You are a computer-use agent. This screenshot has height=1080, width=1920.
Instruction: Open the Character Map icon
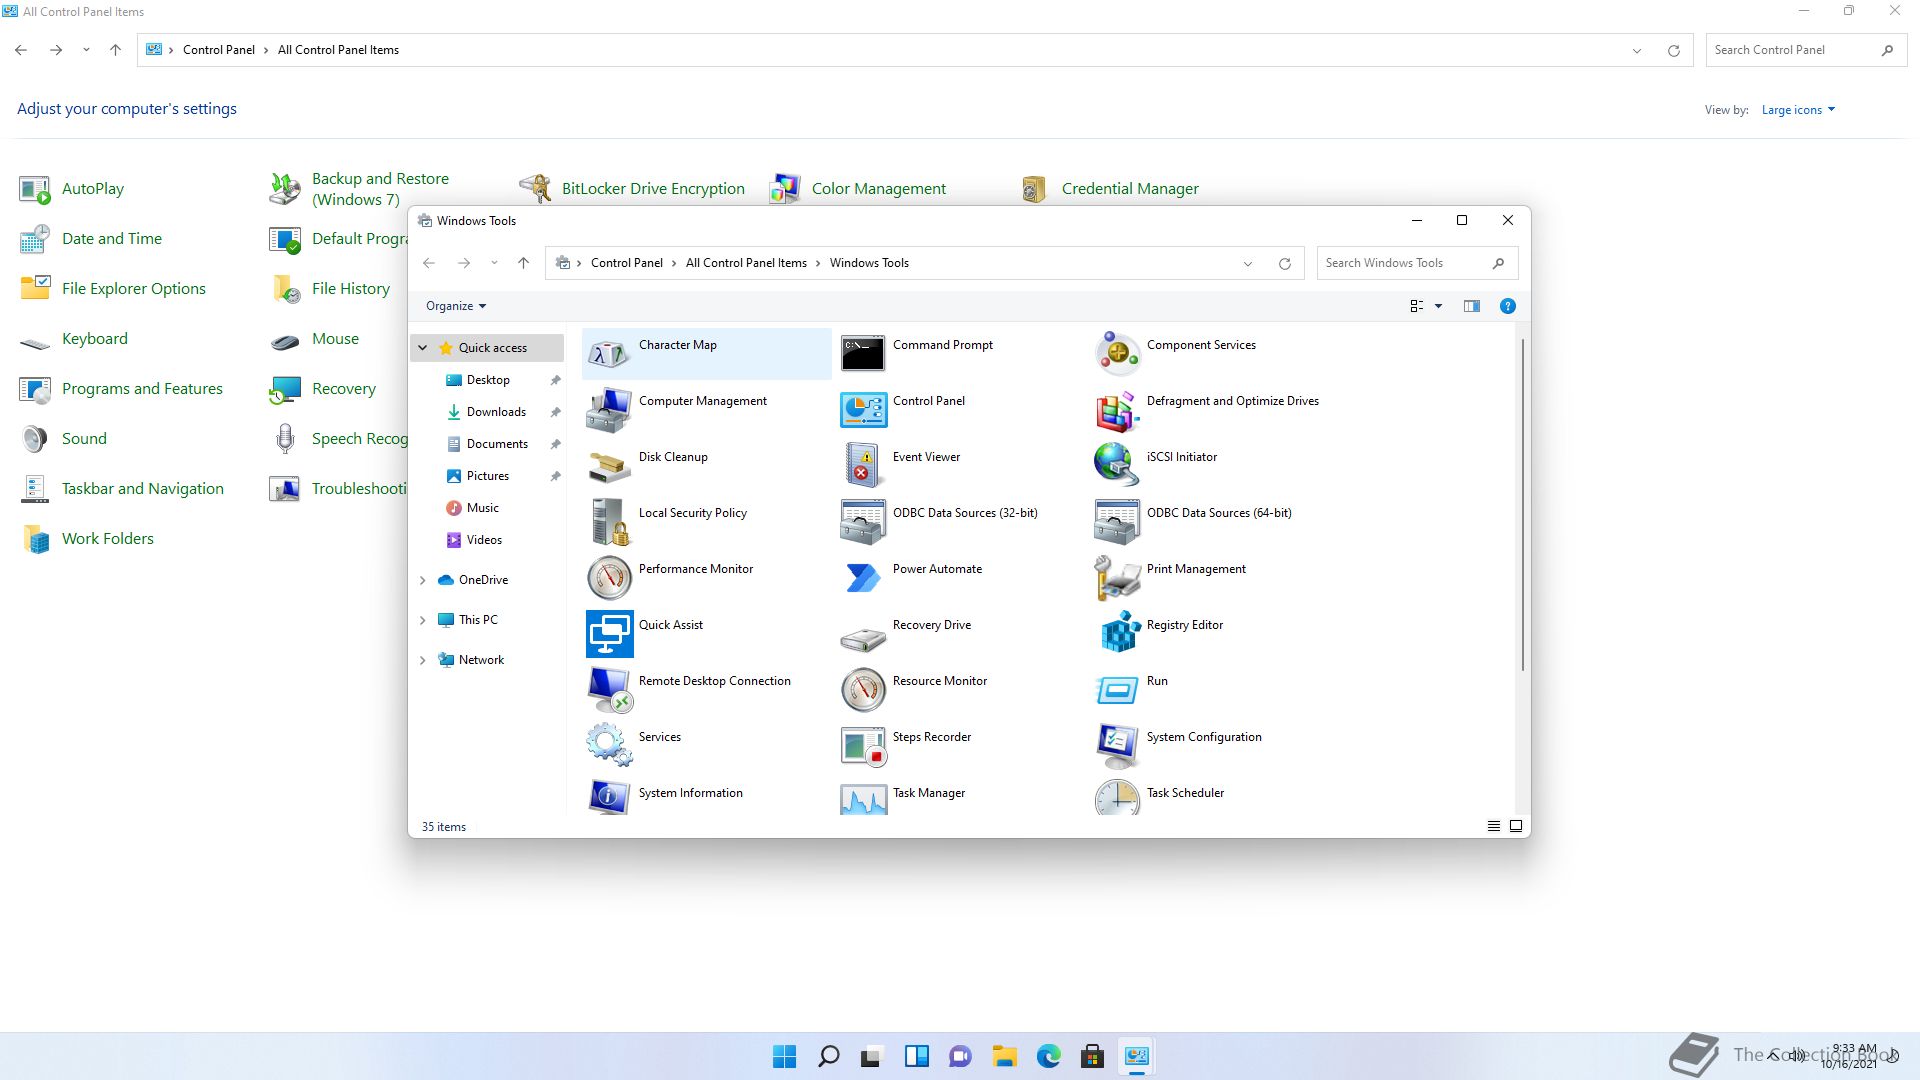(609, 353)
